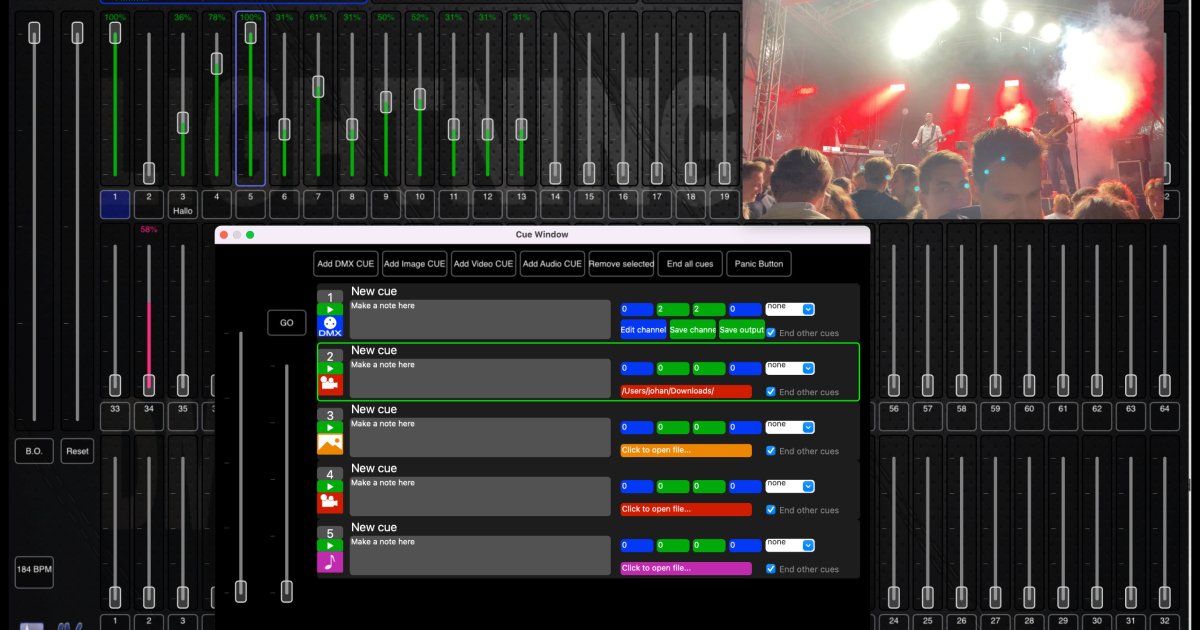Click orange 'Click to open file...' on cue 3
Viewport: 1200px width, 630px height.
pyautogui.click(x=685, y=450)
